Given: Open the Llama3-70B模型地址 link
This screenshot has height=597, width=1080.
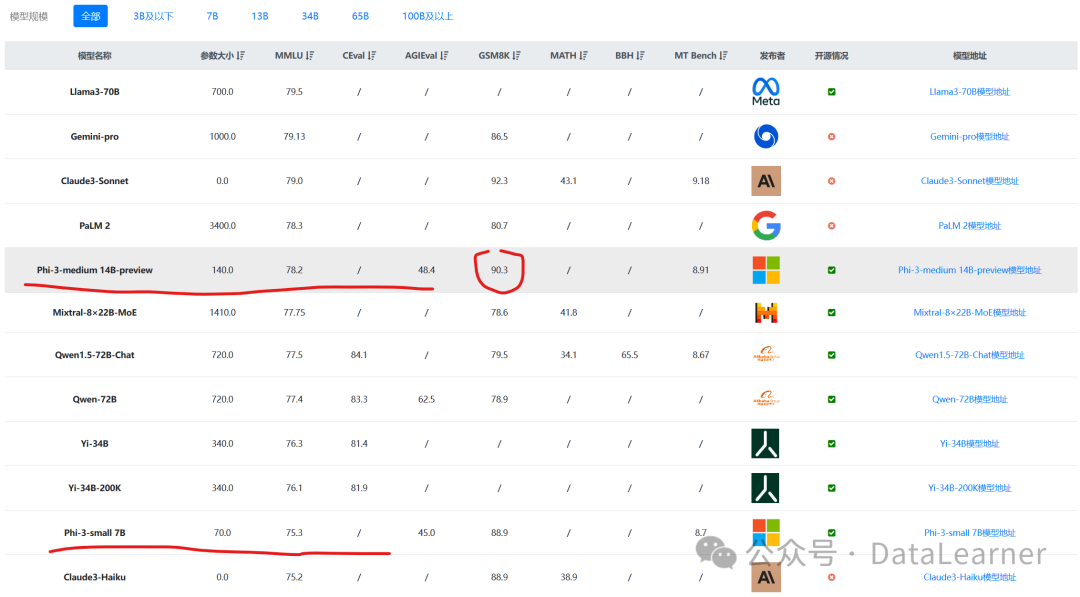Looking at the screenshot, I should point(969,92).
